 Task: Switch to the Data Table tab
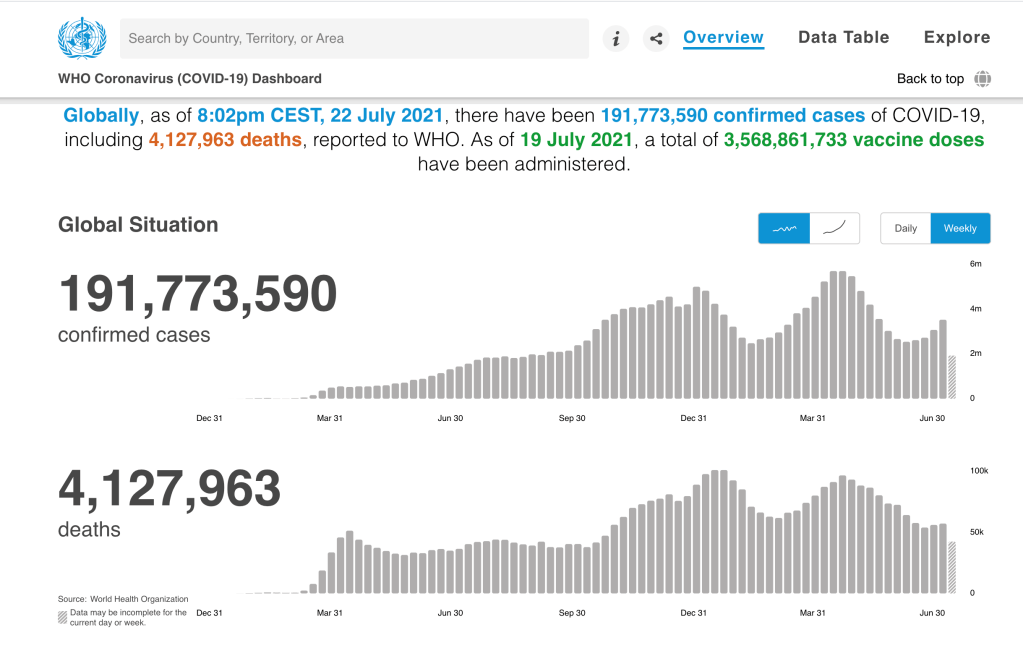tap(843, 38)
